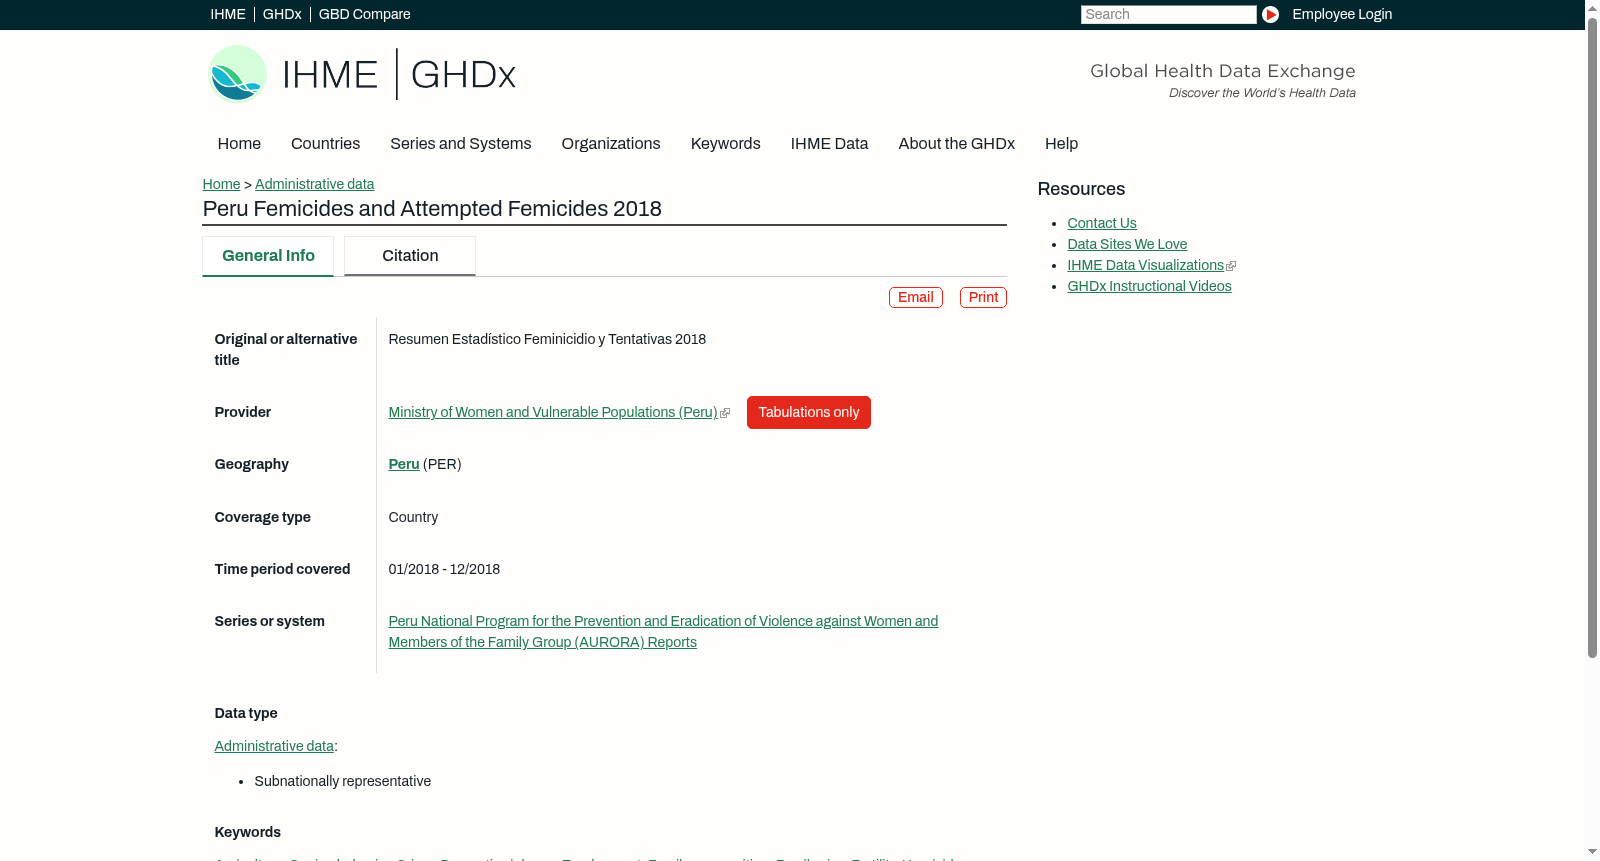1600x861 pixels.
Task: Click Employee Login
Action: point(1342,14)
